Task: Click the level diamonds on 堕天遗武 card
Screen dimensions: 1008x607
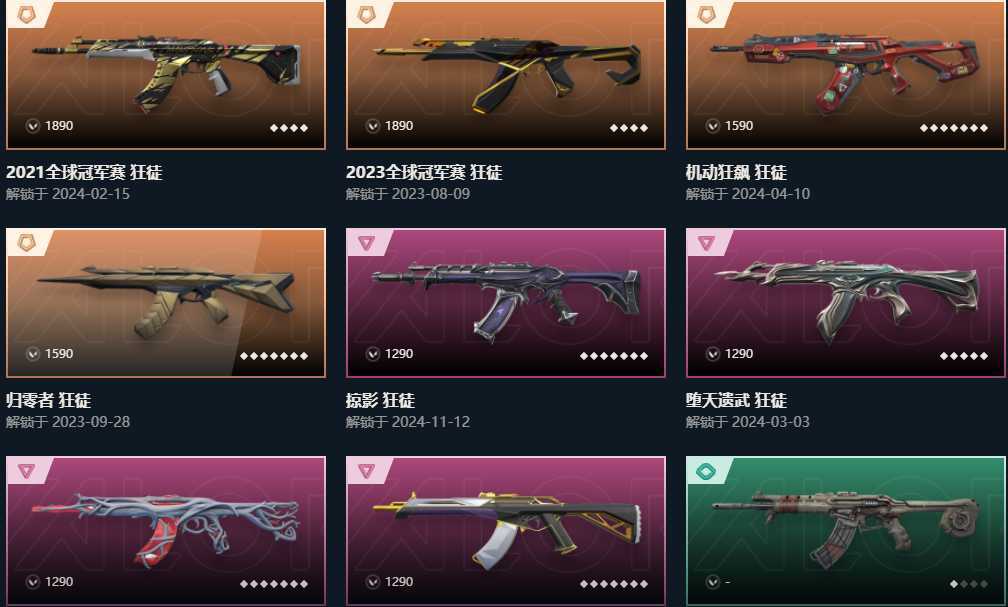Action: pyautogui.click(x=964, y=356)
